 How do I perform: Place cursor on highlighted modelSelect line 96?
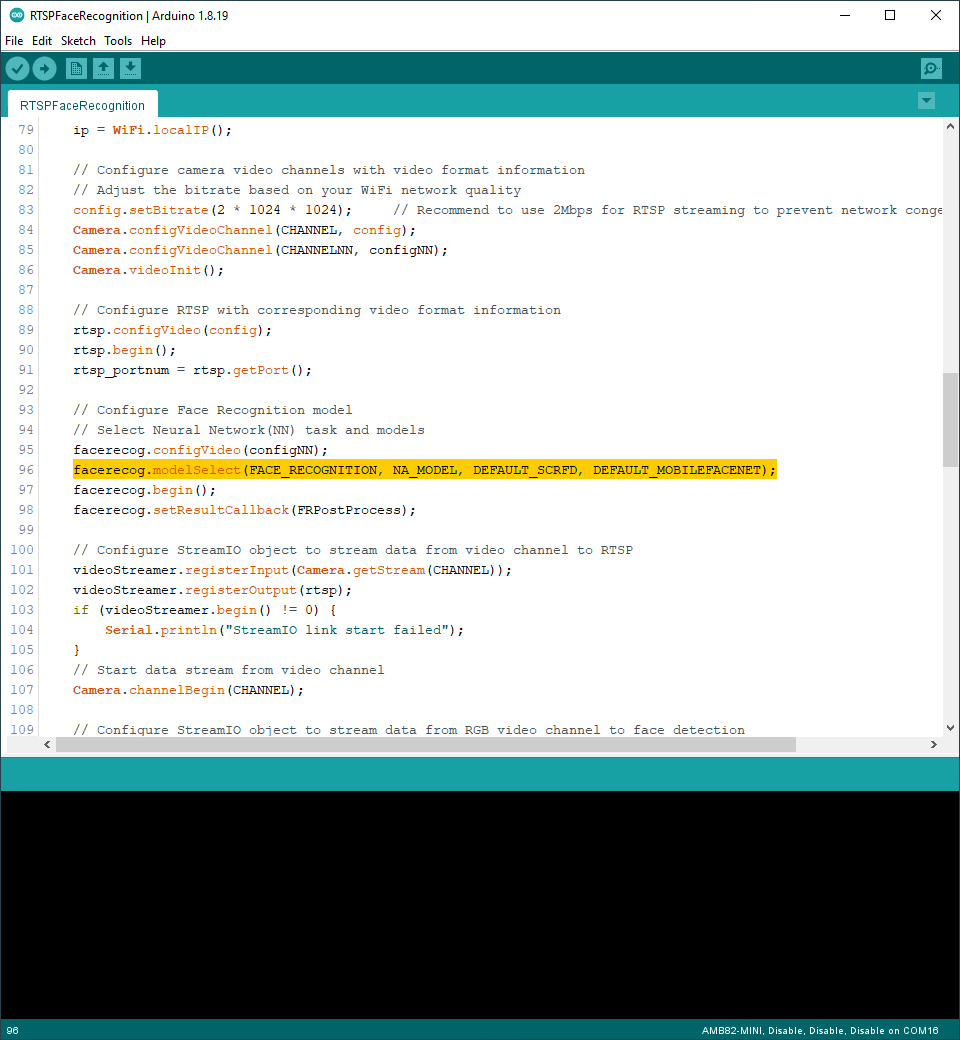coord(424,470)
